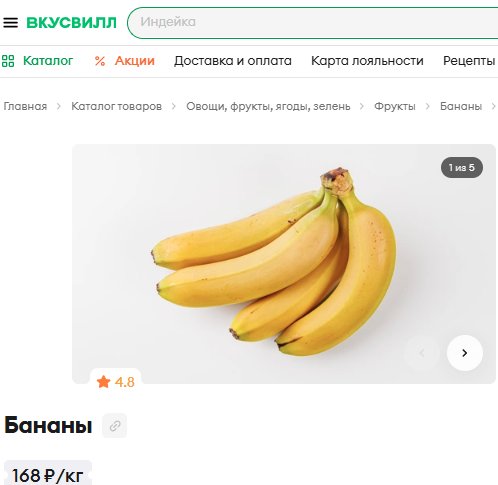Click Каталог товаров breadcrumb link
Image resolution: width=498 pixels, height=485 pixels.
click(x=116, y=106)
